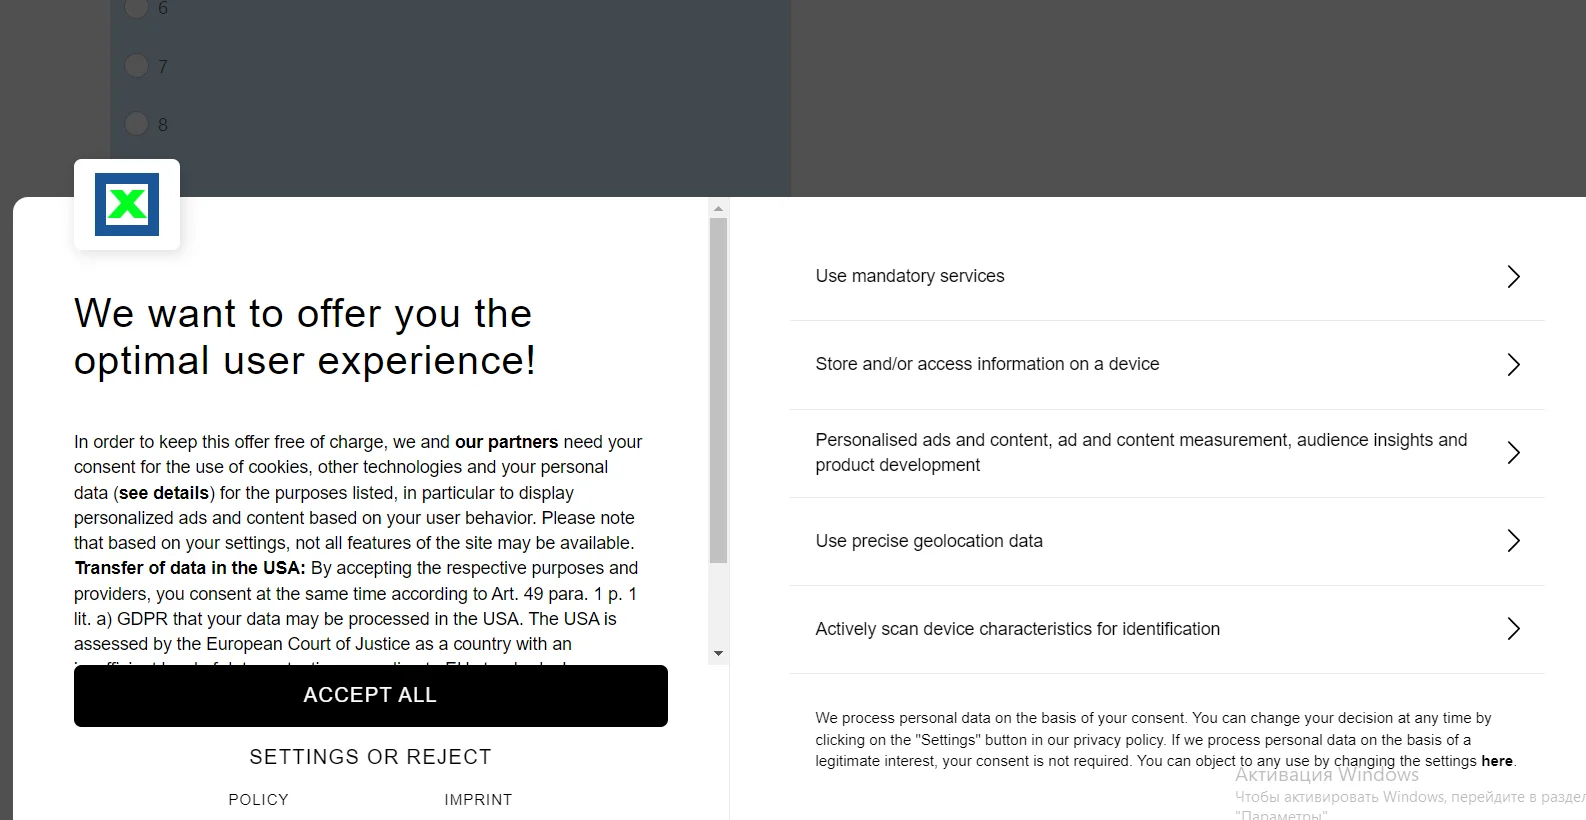
Task: Click the 'Use mandatory services' row label
Action: (910, 276)
